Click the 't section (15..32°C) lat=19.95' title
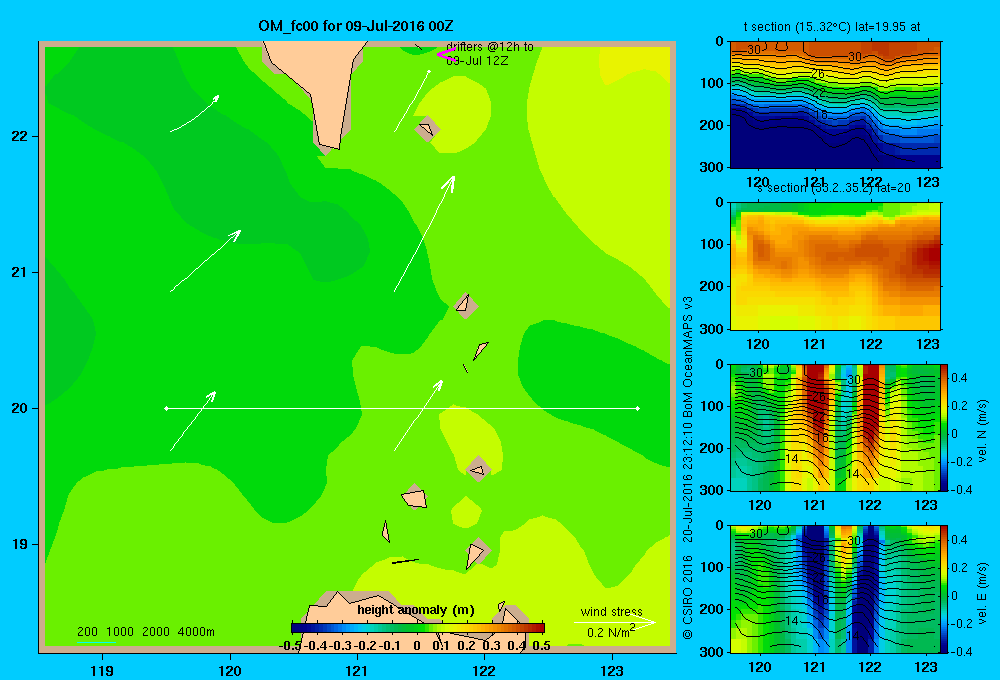This screenshot has height=680, width=1000. pos(832,27)
